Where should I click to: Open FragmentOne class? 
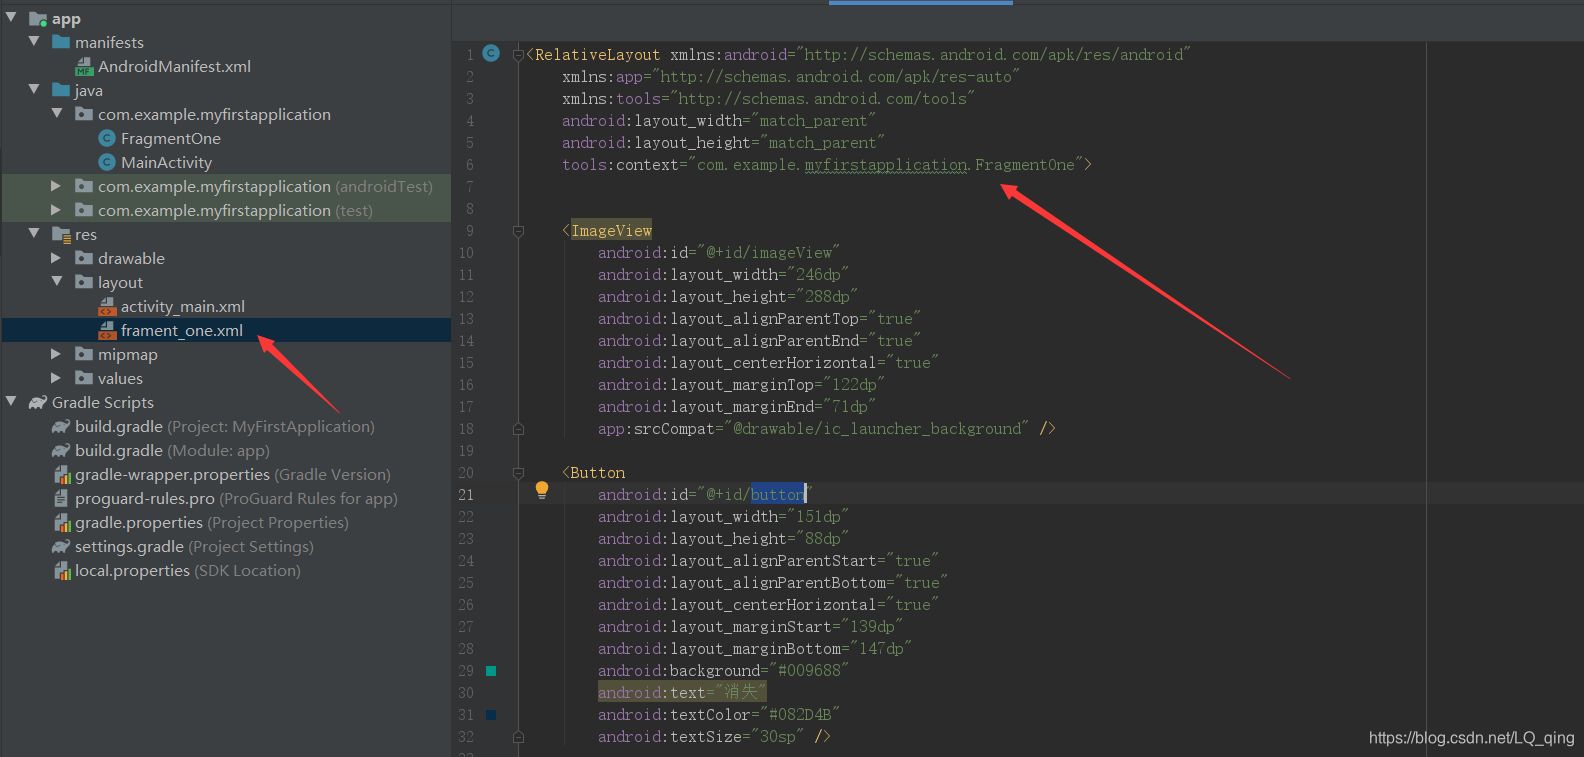(x=171, y=138)
